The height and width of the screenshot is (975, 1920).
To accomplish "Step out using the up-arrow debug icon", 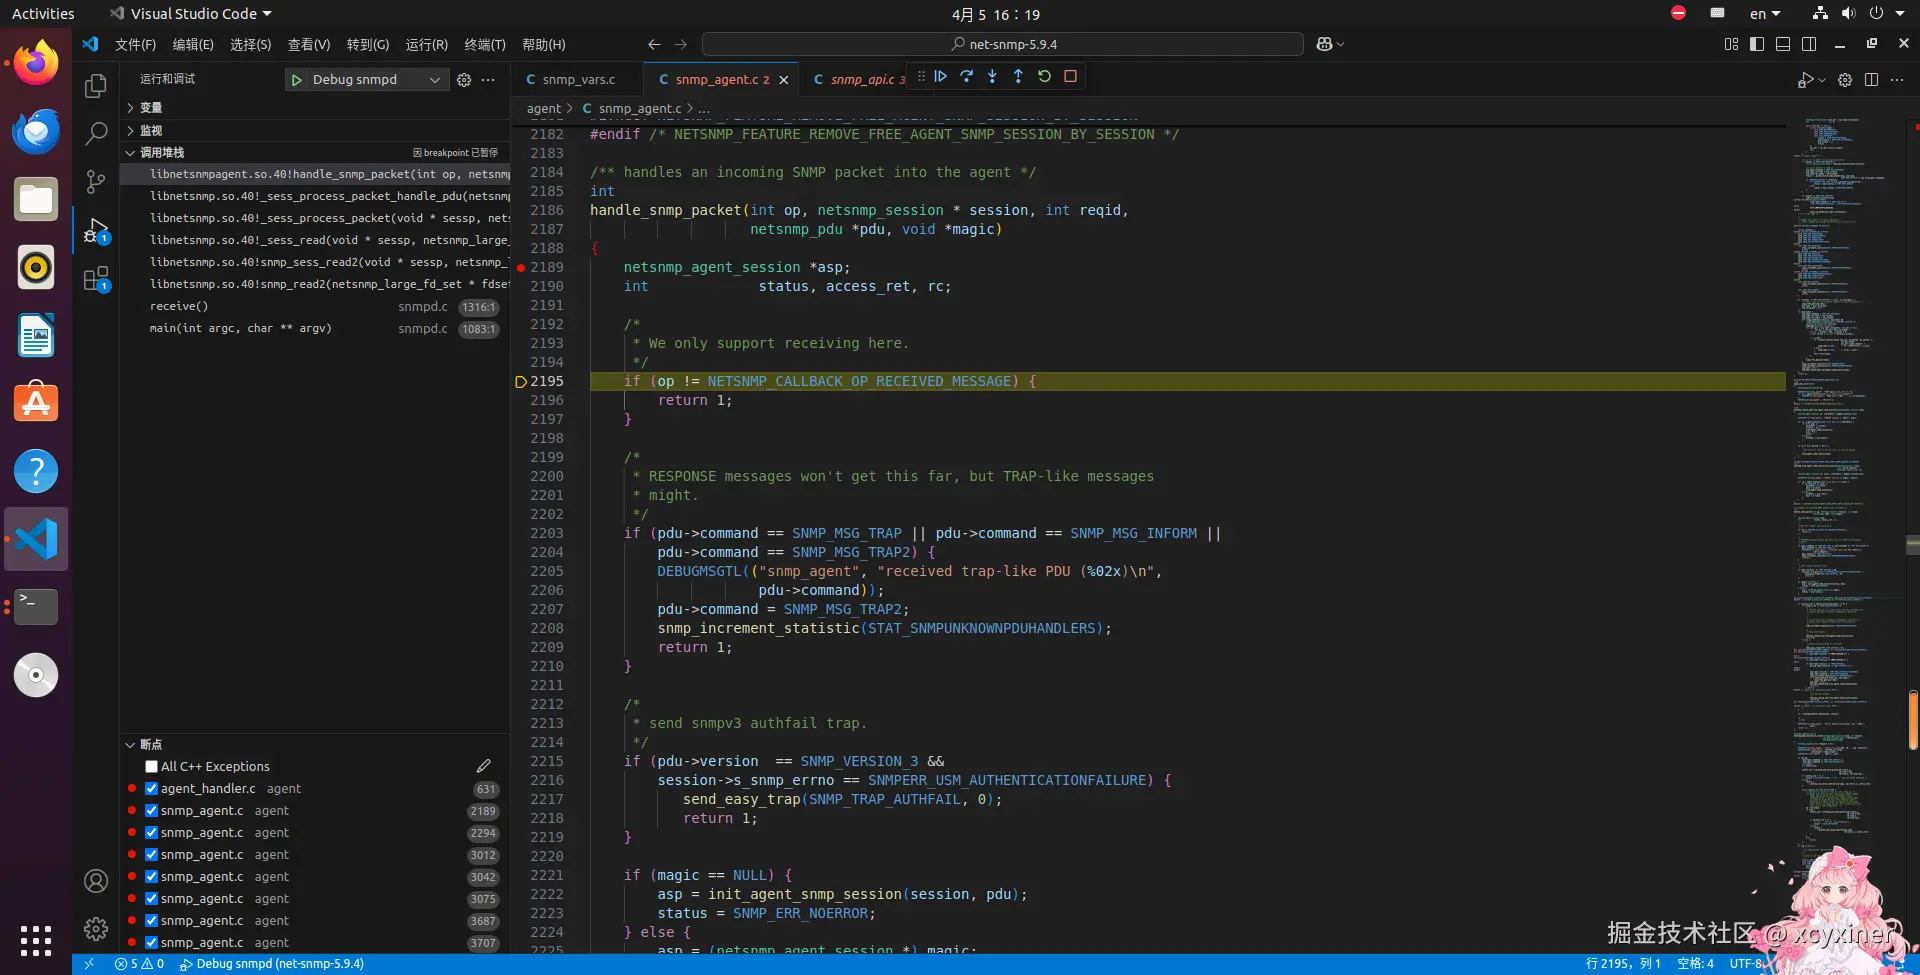I will (x=1018, y=76).
